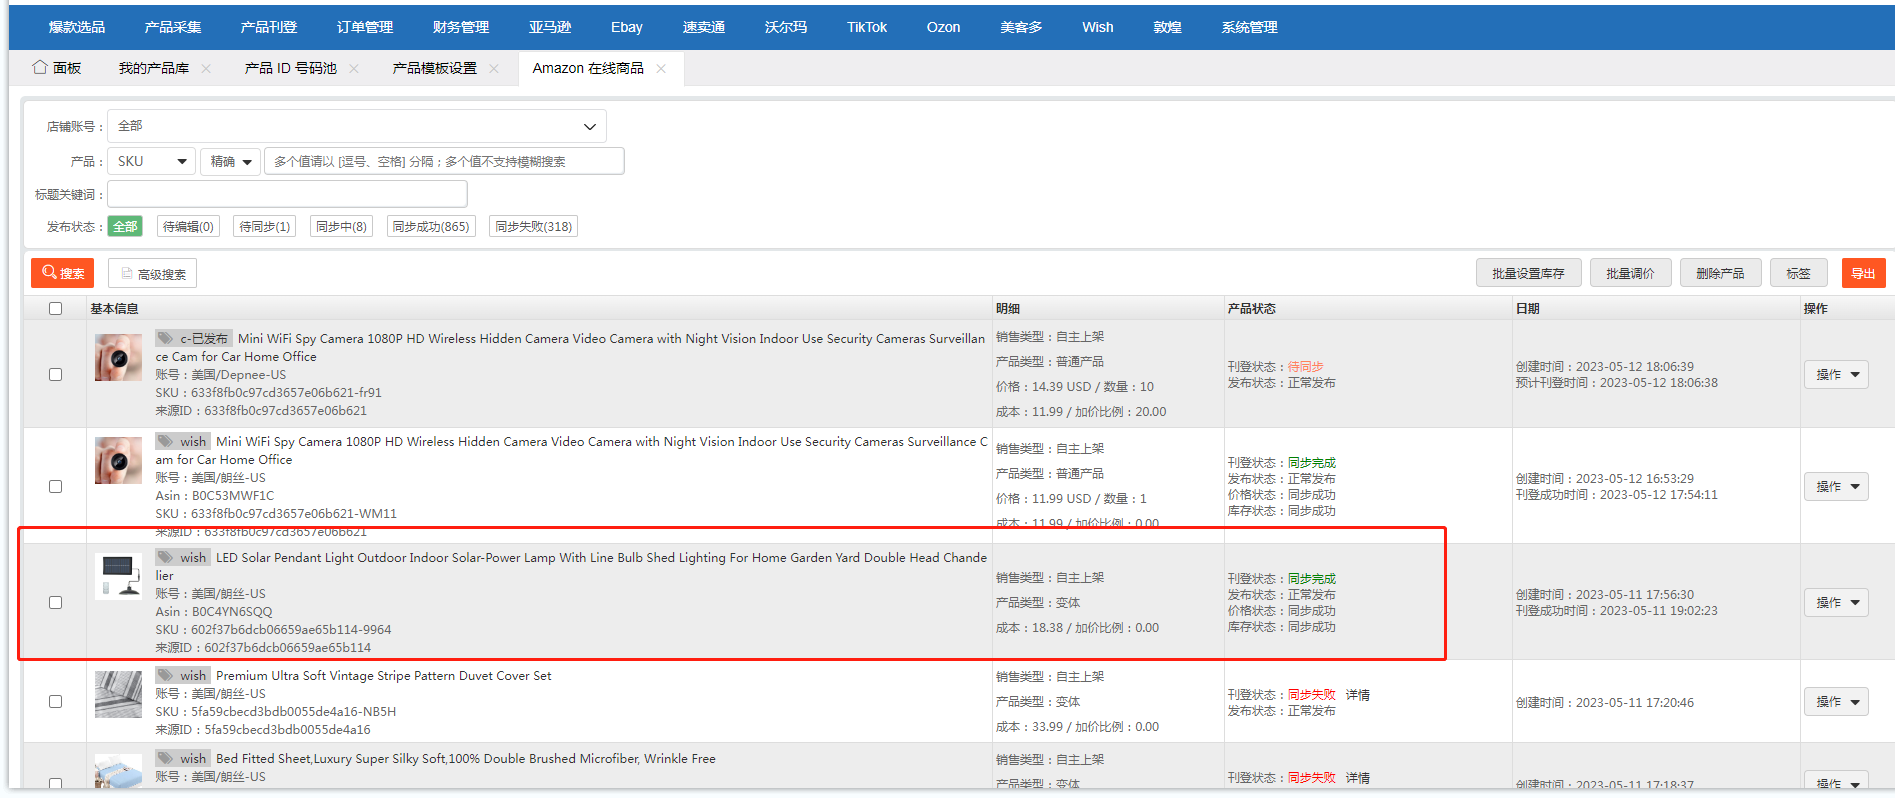Filter by 全部 publish status
Viewport: 1895px width, 798px height.
coord(125,227)
